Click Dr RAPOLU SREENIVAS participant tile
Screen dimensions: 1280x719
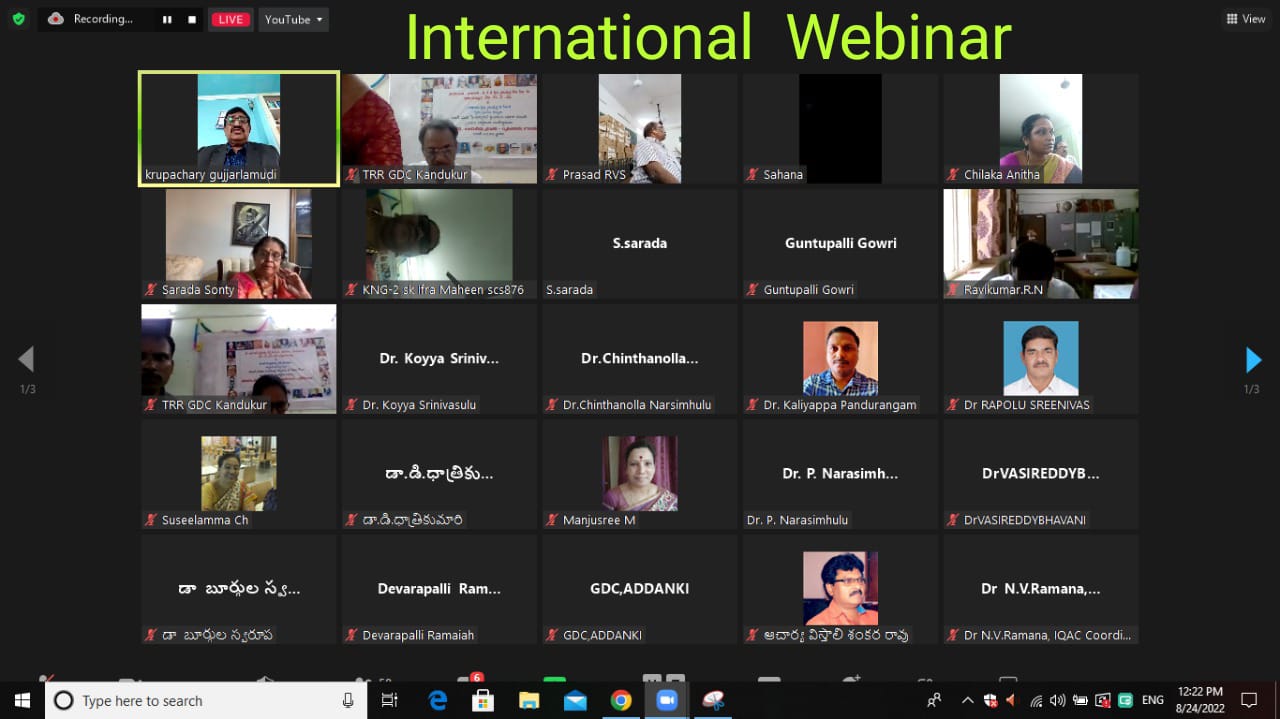[1040, 358]
